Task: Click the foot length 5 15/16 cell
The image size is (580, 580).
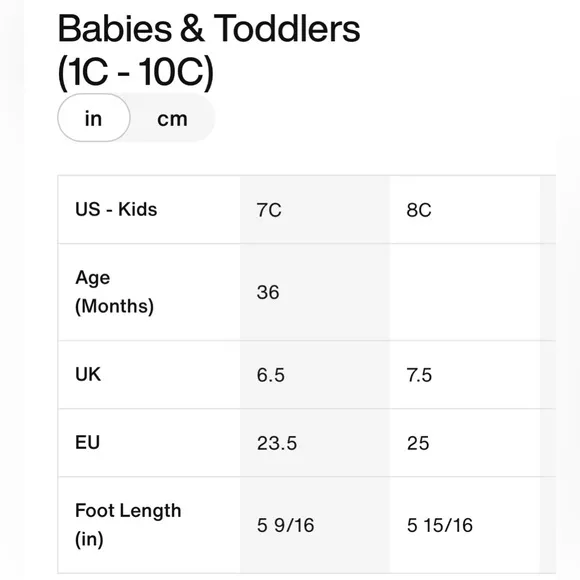Action: point(440,525)
